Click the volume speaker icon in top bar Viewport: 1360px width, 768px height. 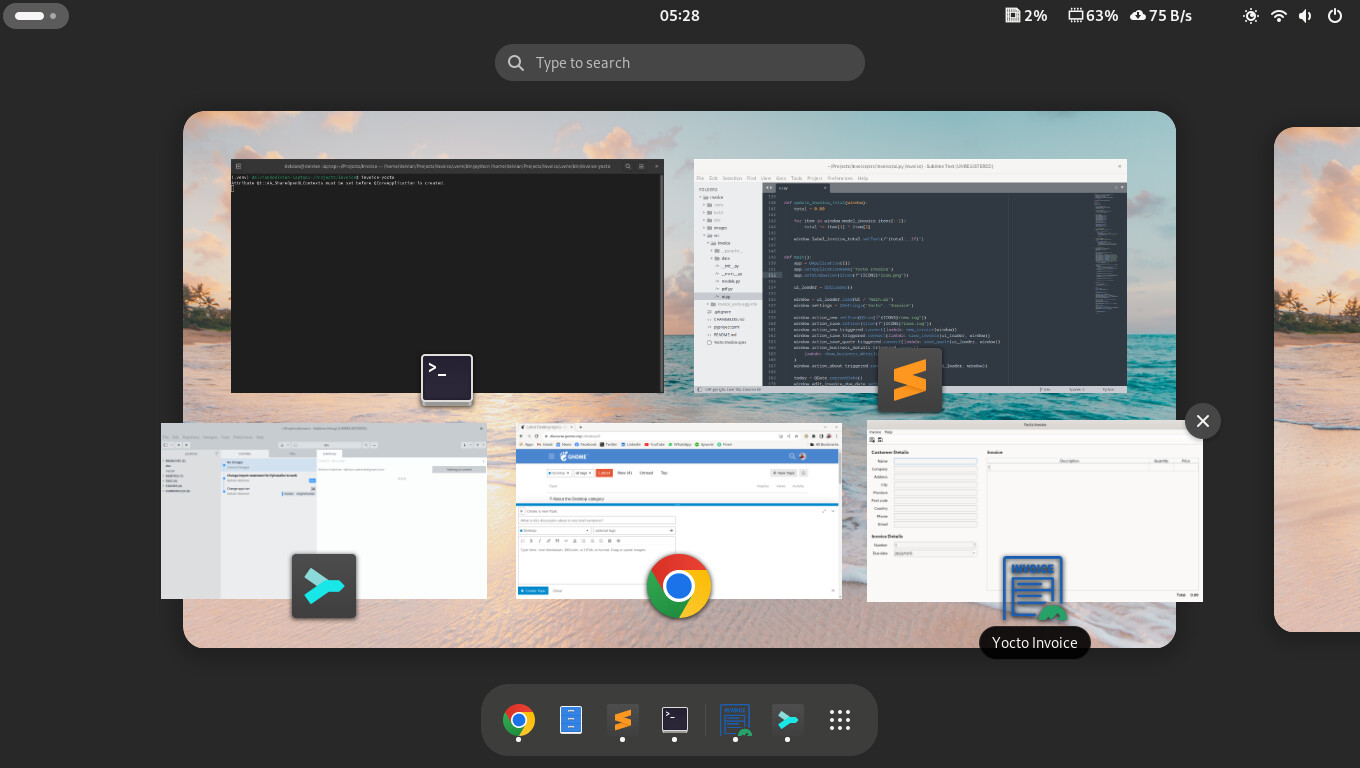click(1306, 16)
